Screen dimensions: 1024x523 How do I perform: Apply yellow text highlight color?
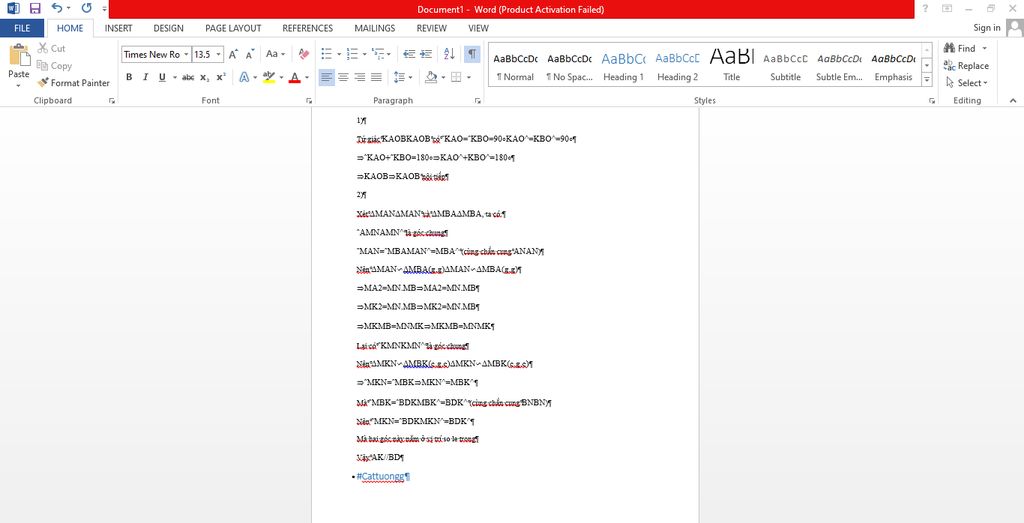tap(269, 77)
